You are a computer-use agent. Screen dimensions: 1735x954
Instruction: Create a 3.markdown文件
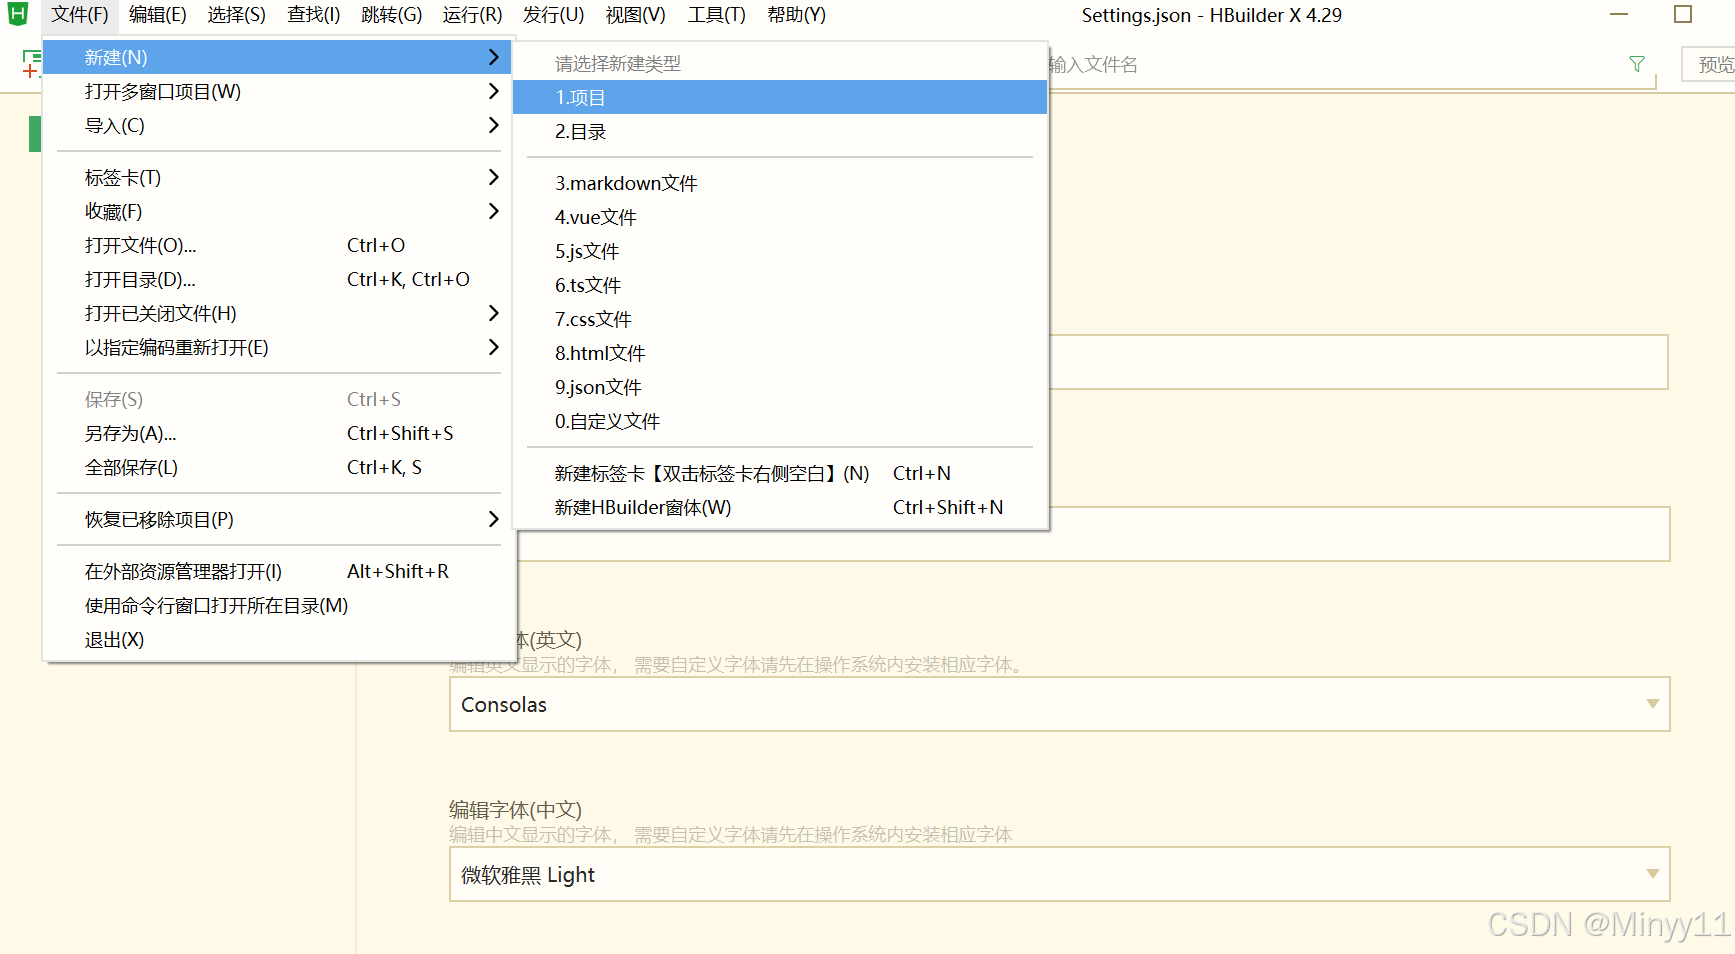[x=780, y=184]
